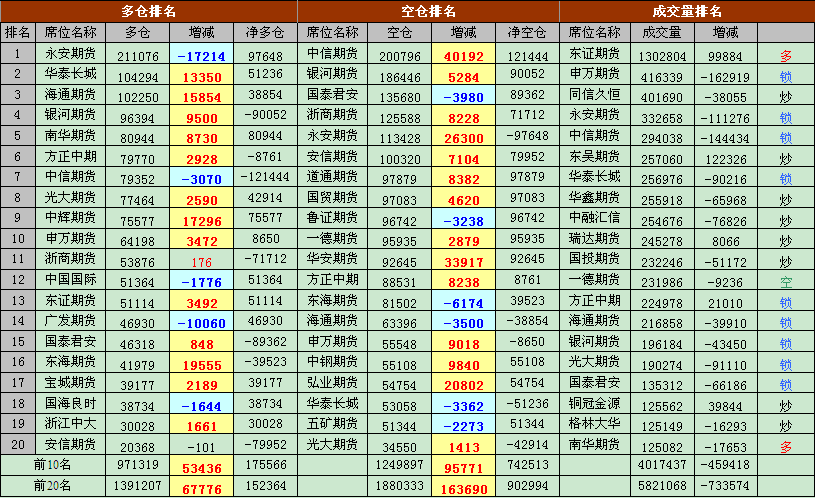Click volume change 122326
This screenshot has width=815, height=498.
726,160
